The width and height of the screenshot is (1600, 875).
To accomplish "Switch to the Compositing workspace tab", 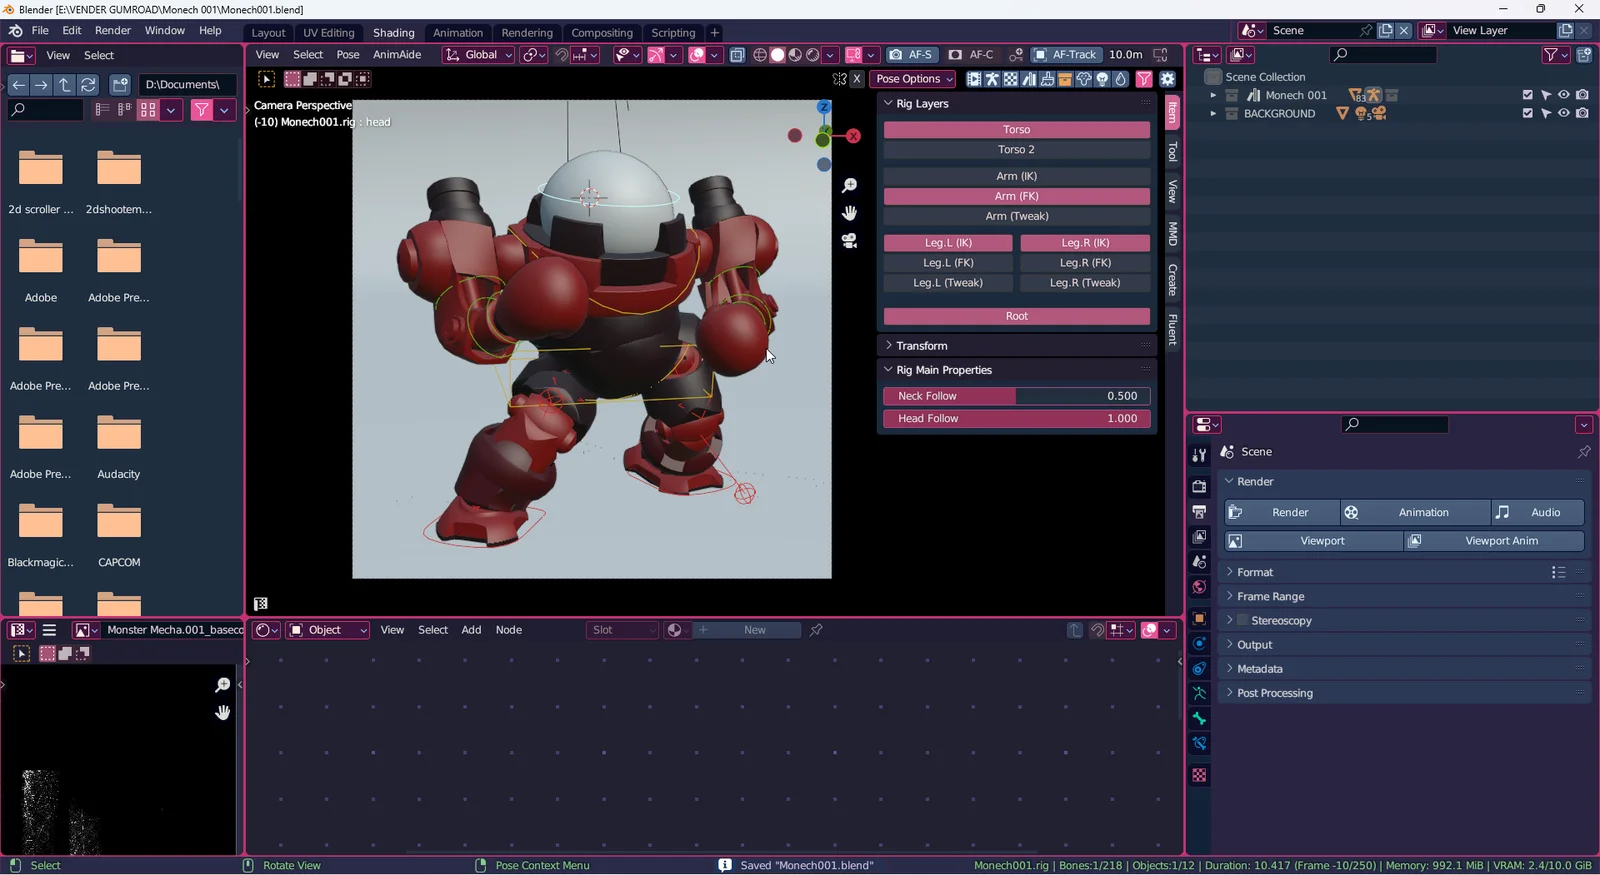I will tap(602, 33).
